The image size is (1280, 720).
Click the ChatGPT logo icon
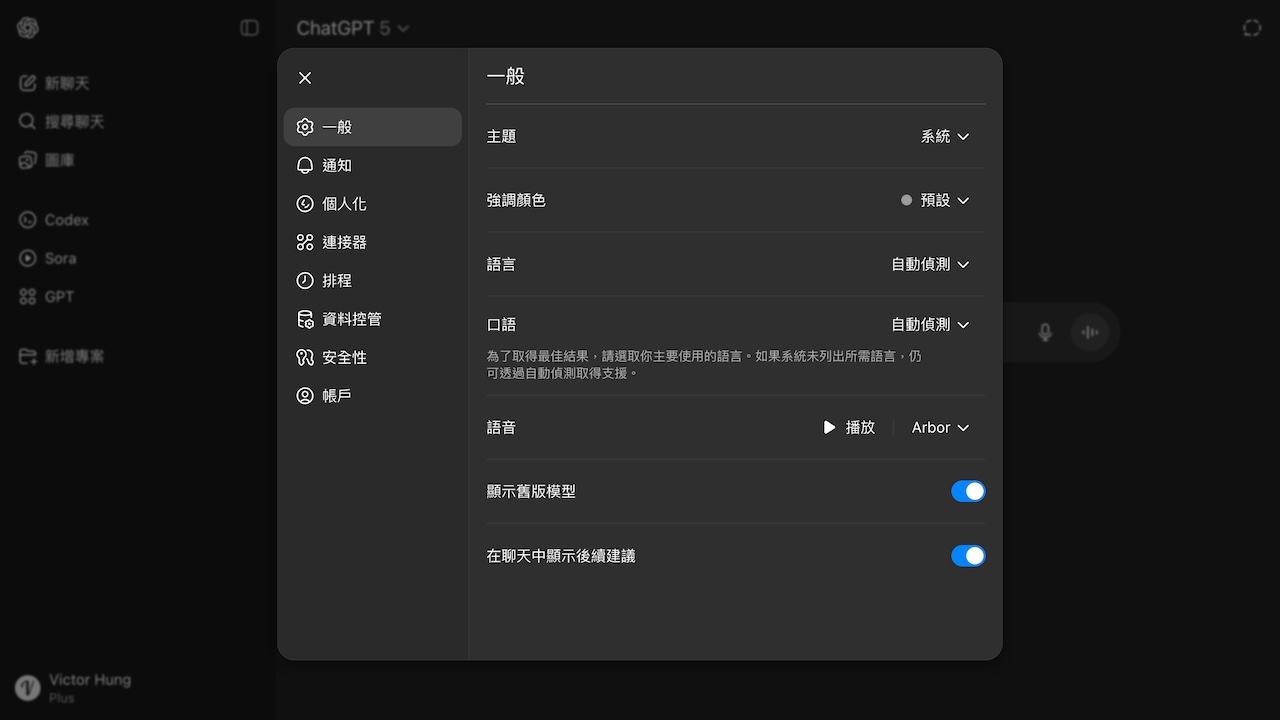[x=28, y=28]
